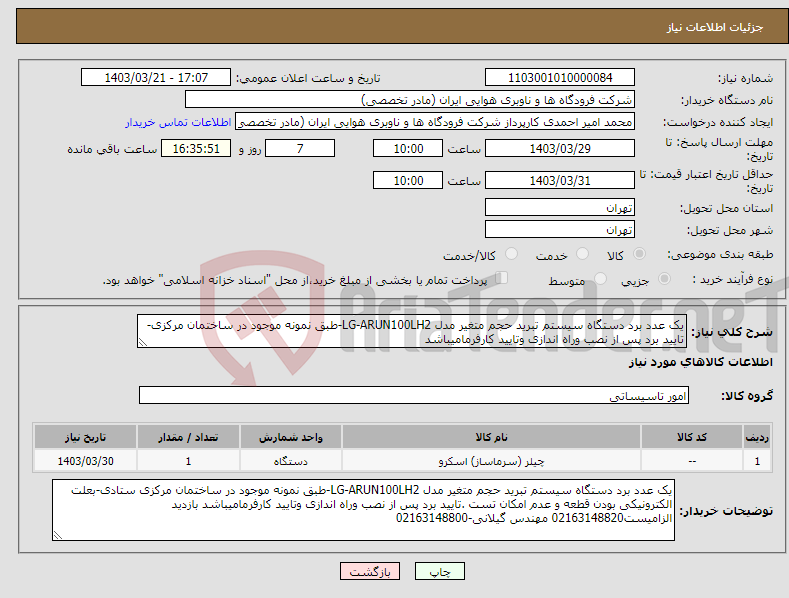
Task: Click the response deadline date 1403/03/29
Action: (x=560, y=148)
